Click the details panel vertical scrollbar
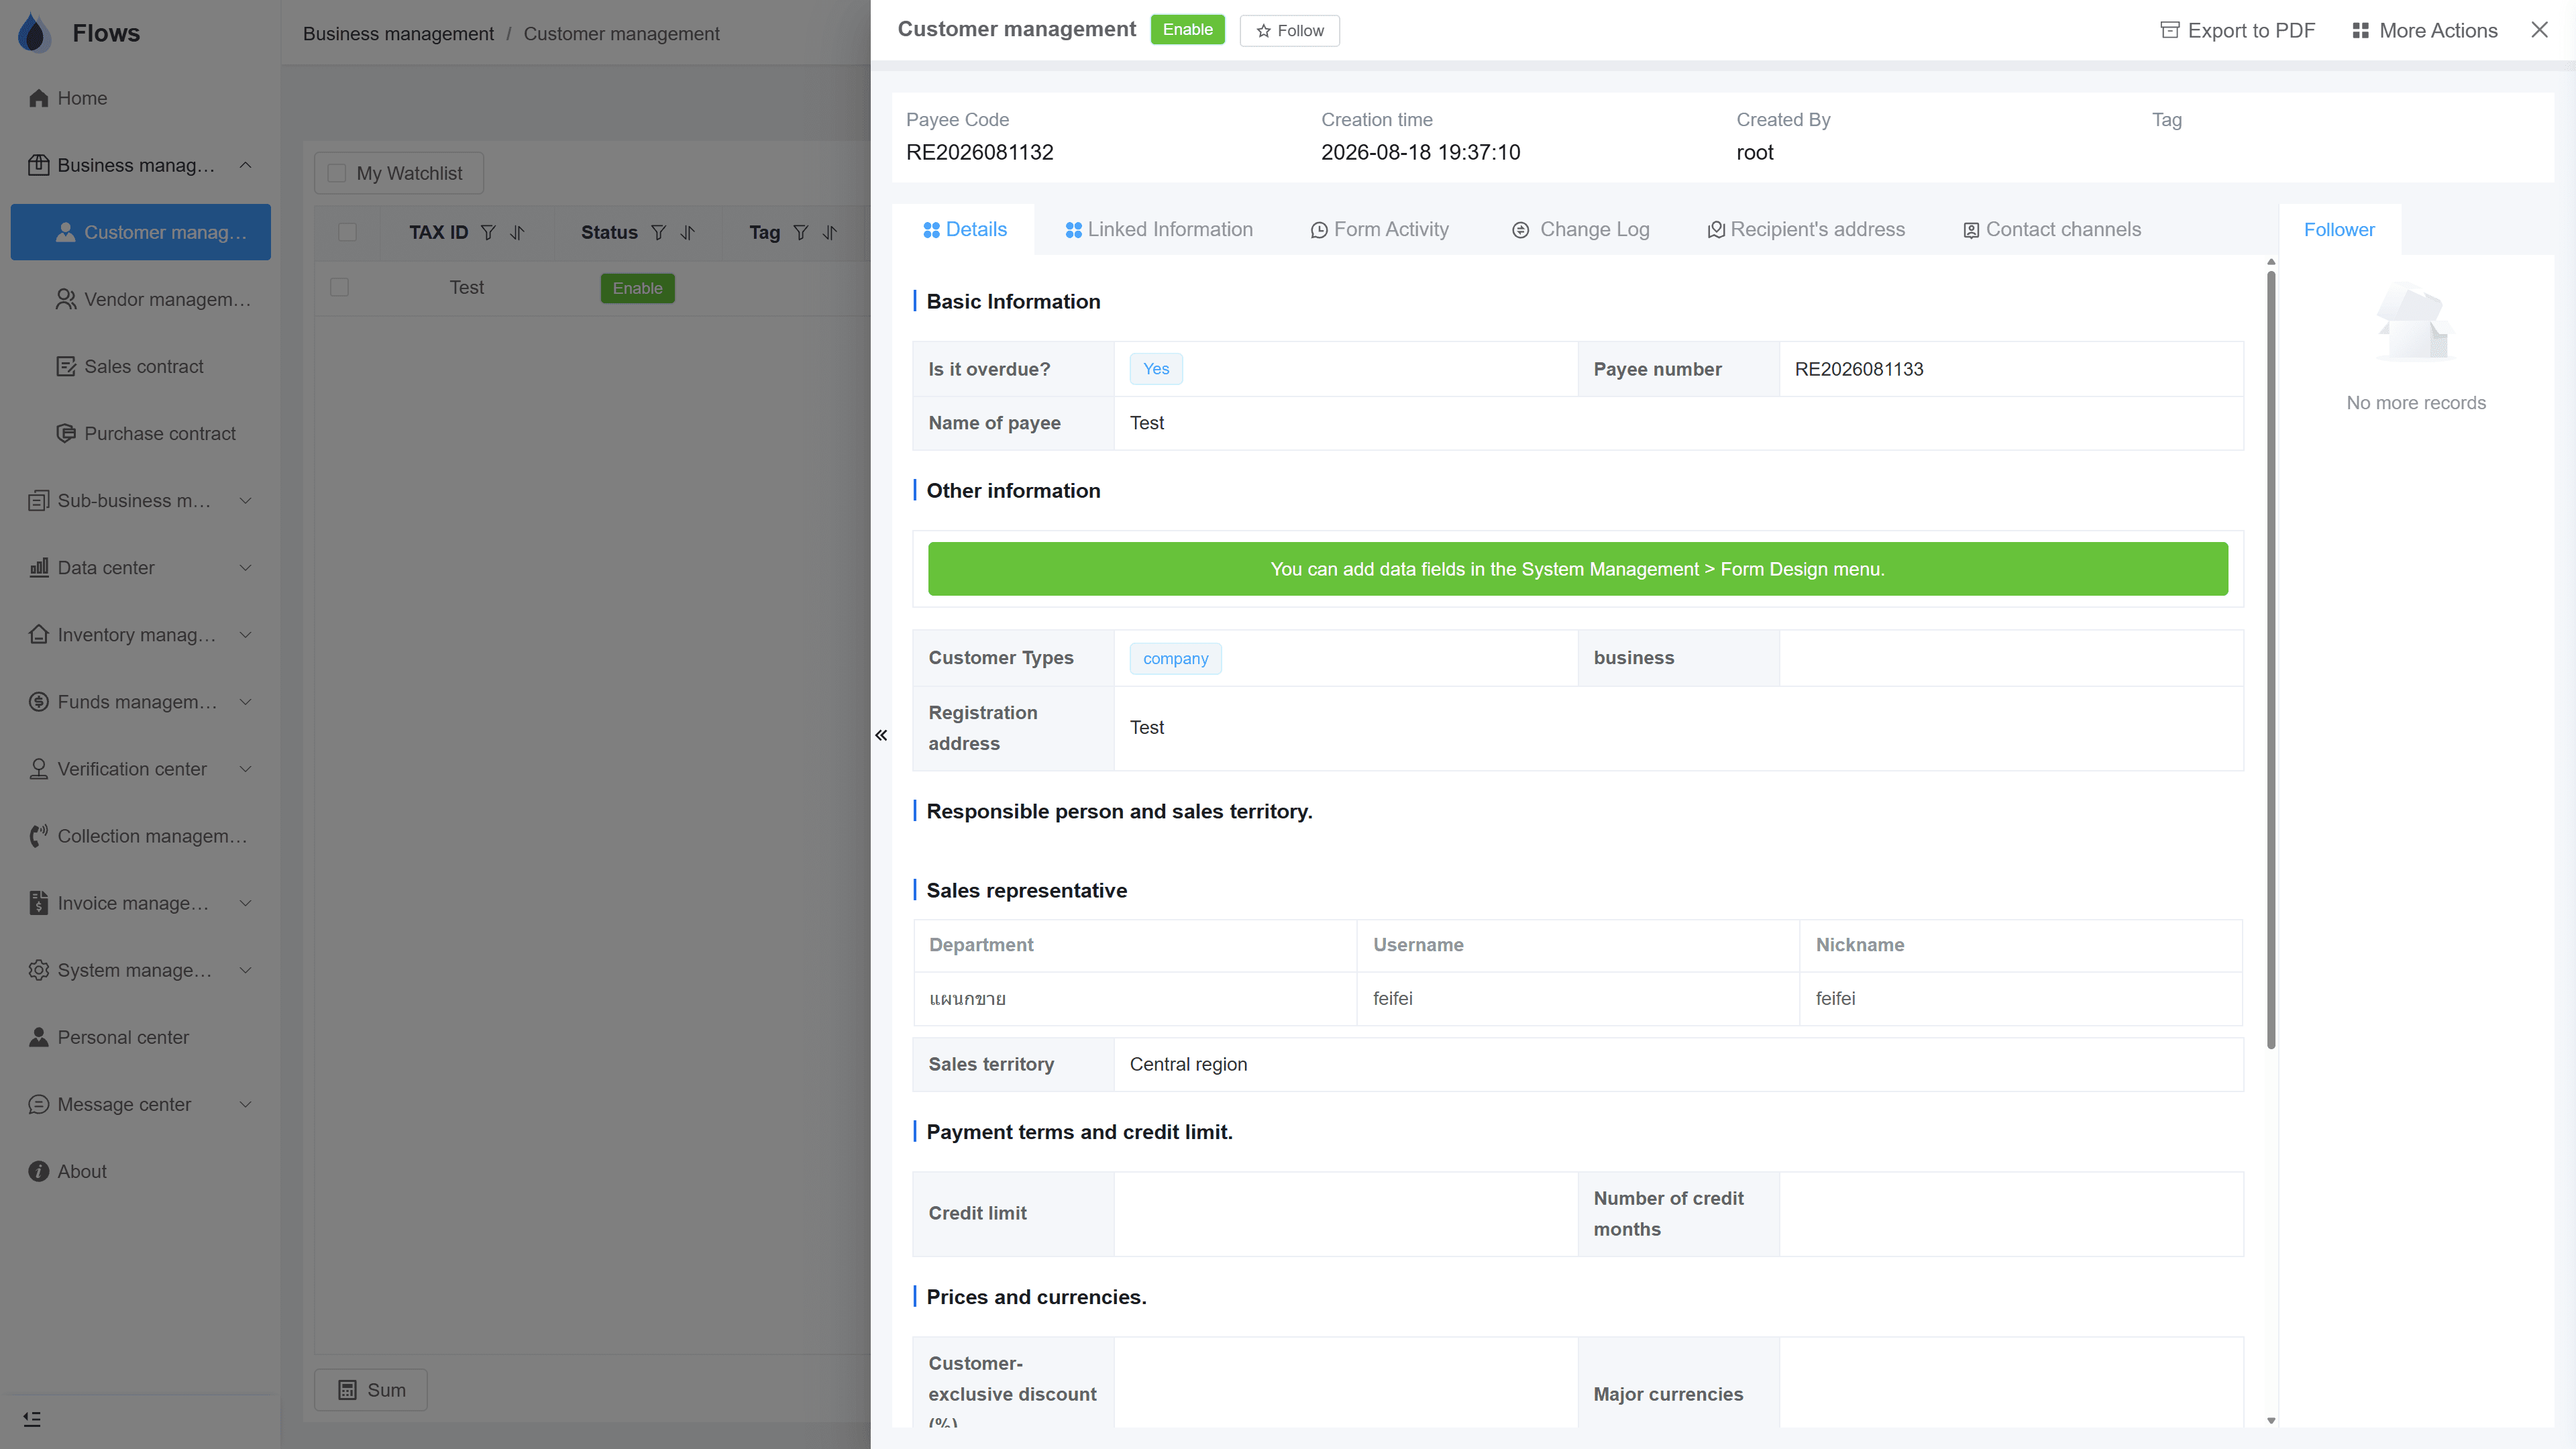Screen dimensions: 2576x1449 tap(2270, 660)
